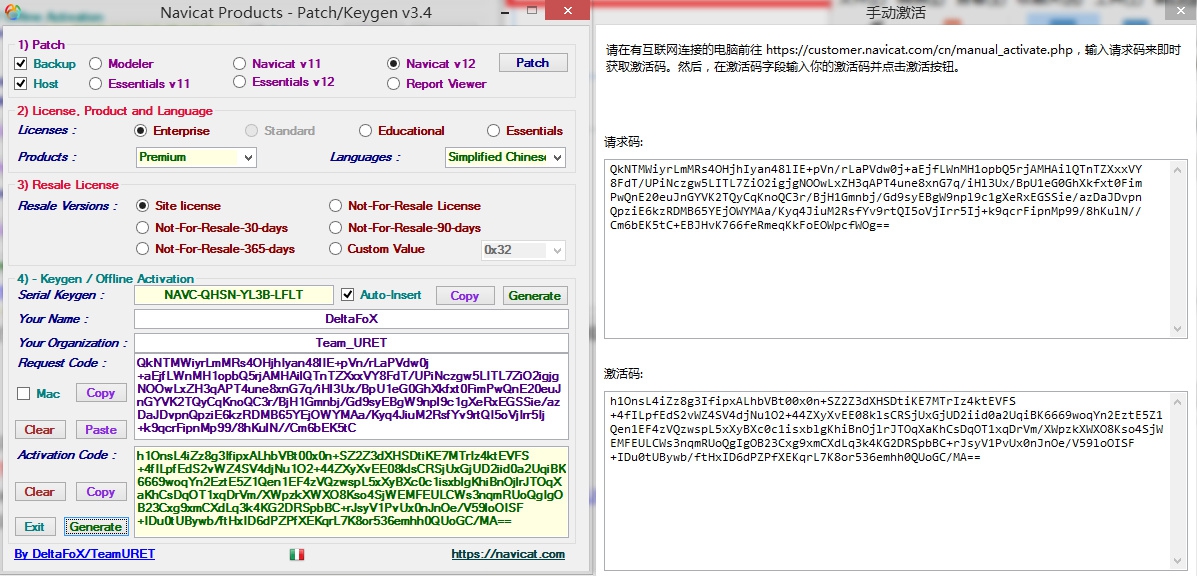Select the Navicat v11 radio option
1197x576 pixels.
(x=240, y=64)
